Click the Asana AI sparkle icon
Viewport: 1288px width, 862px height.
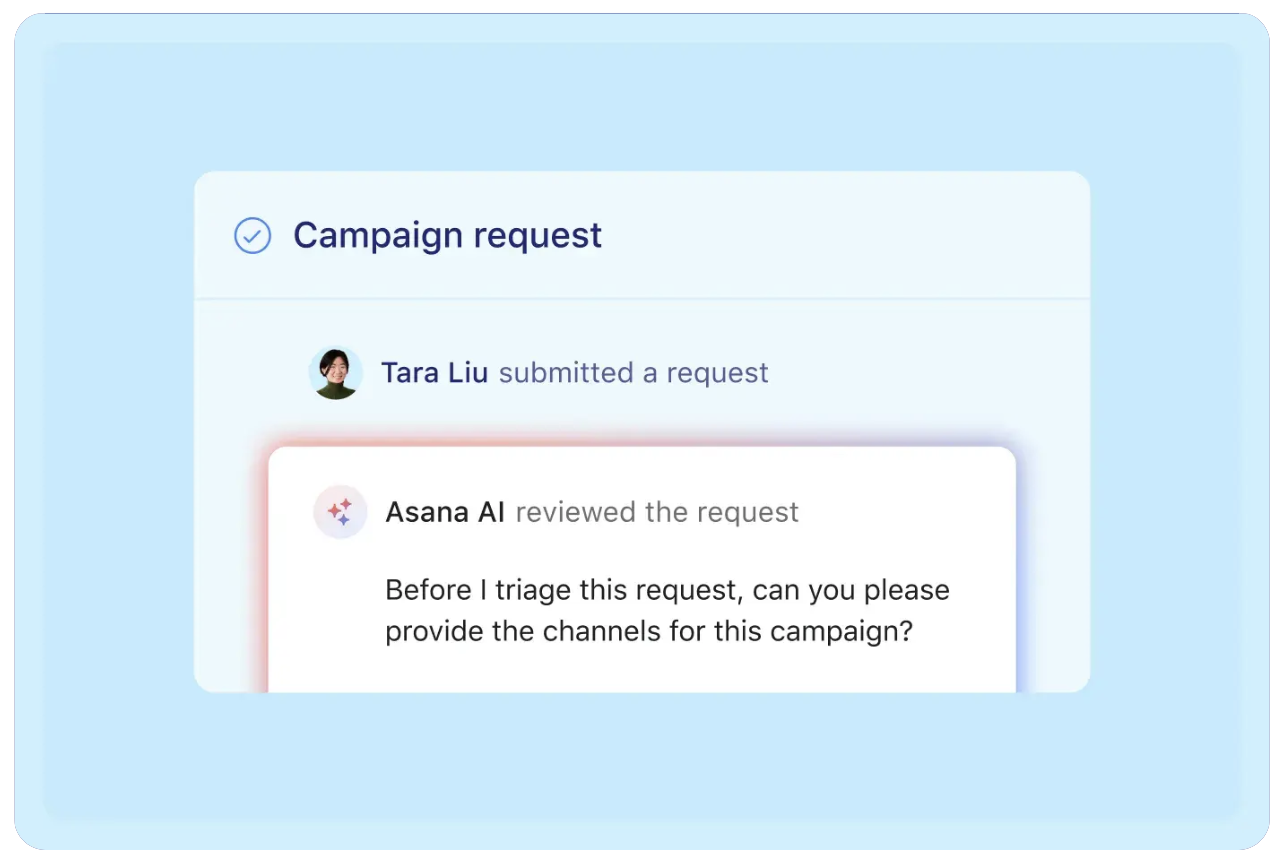[x=340, y=512]
